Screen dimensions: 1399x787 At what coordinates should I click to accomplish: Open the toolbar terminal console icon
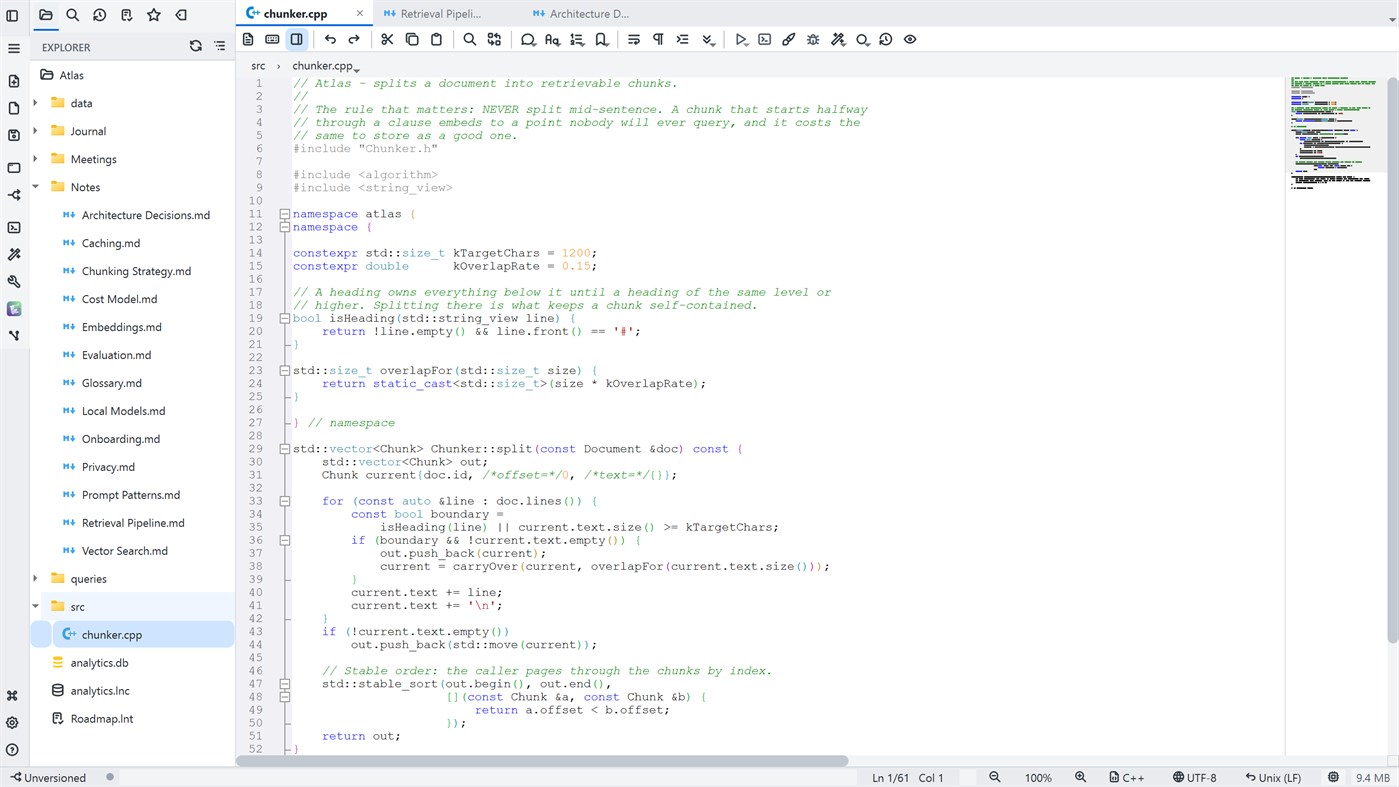(x=765, y=39)
